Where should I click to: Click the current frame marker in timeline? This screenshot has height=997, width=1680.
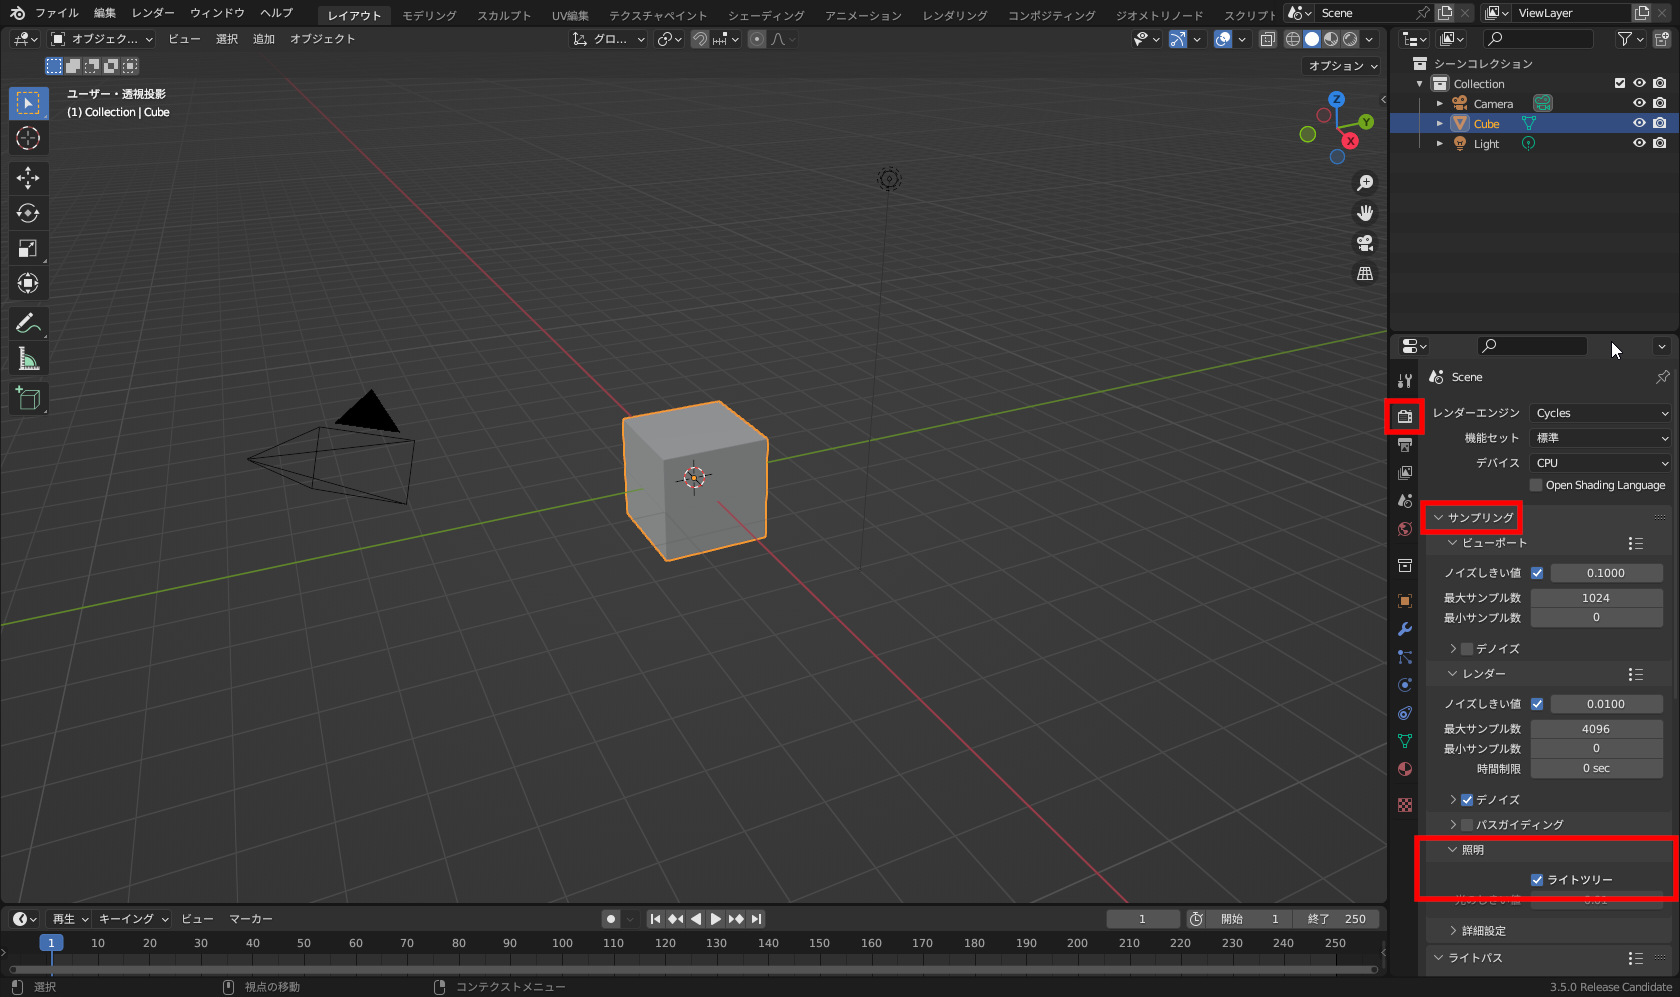tap(51, 943)
